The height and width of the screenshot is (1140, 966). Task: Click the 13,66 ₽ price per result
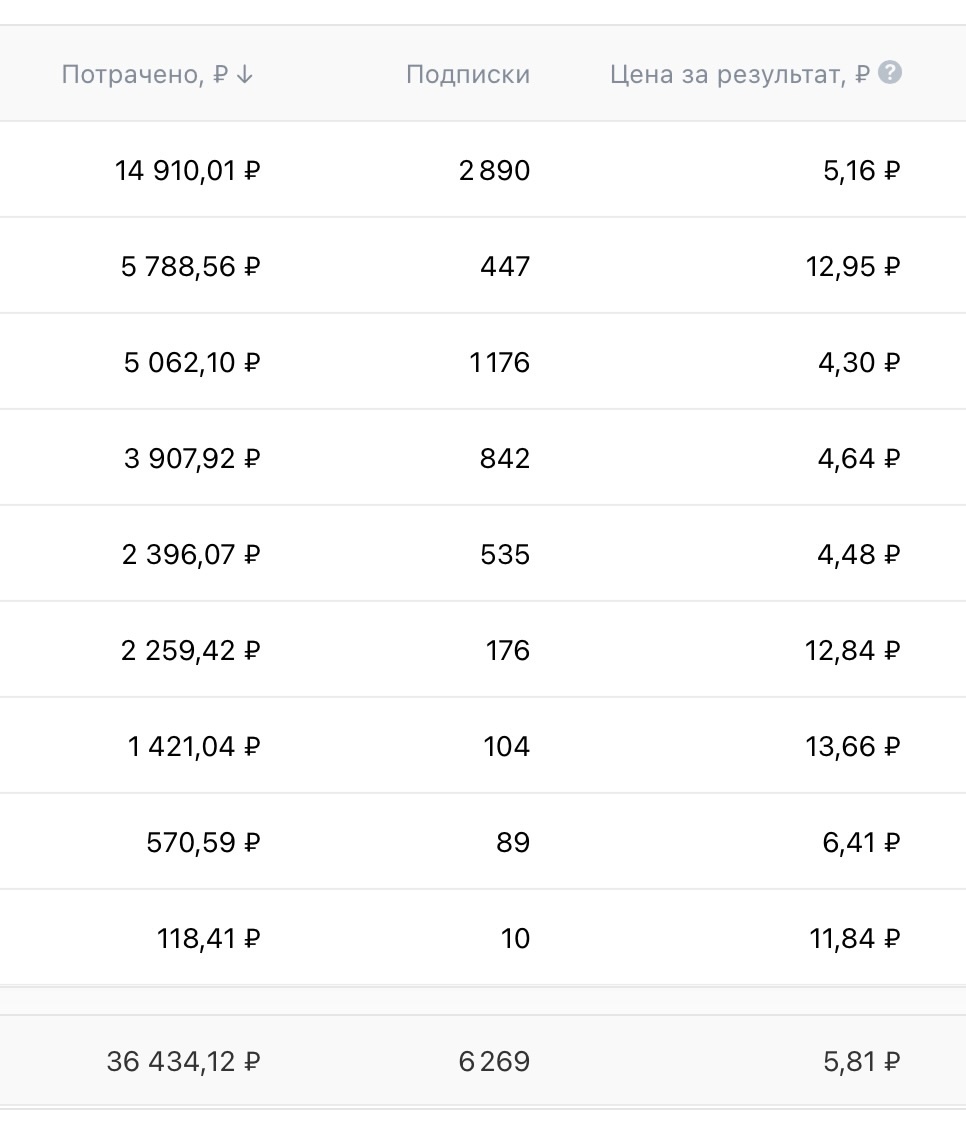853,747
